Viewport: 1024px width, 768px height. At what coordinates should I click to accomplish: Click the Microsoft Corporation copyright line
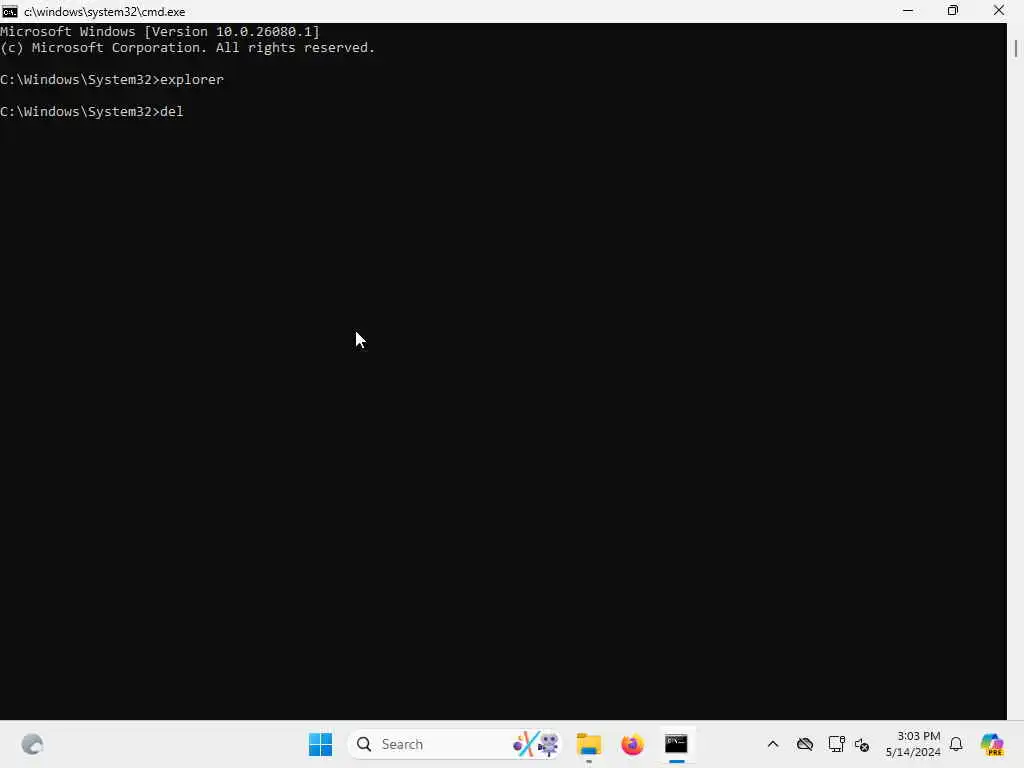click(x=187, y=48)
